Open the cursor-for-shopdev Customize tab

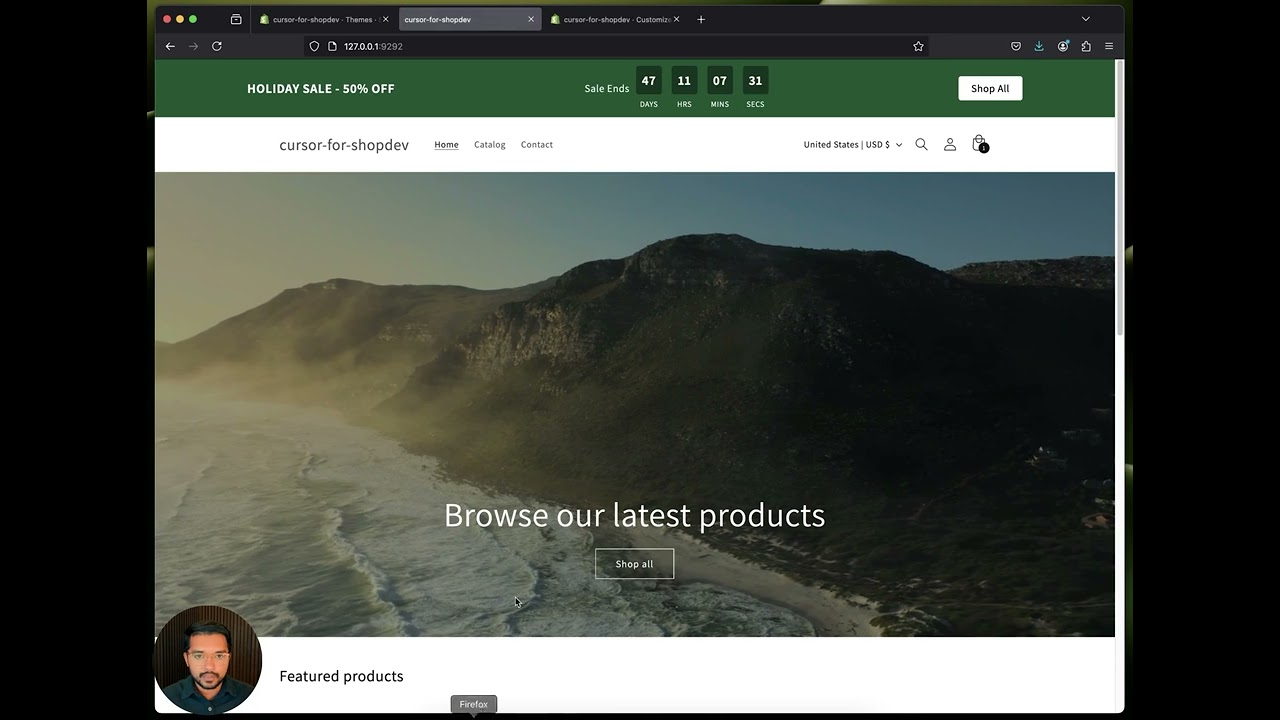tap(612, 19)
